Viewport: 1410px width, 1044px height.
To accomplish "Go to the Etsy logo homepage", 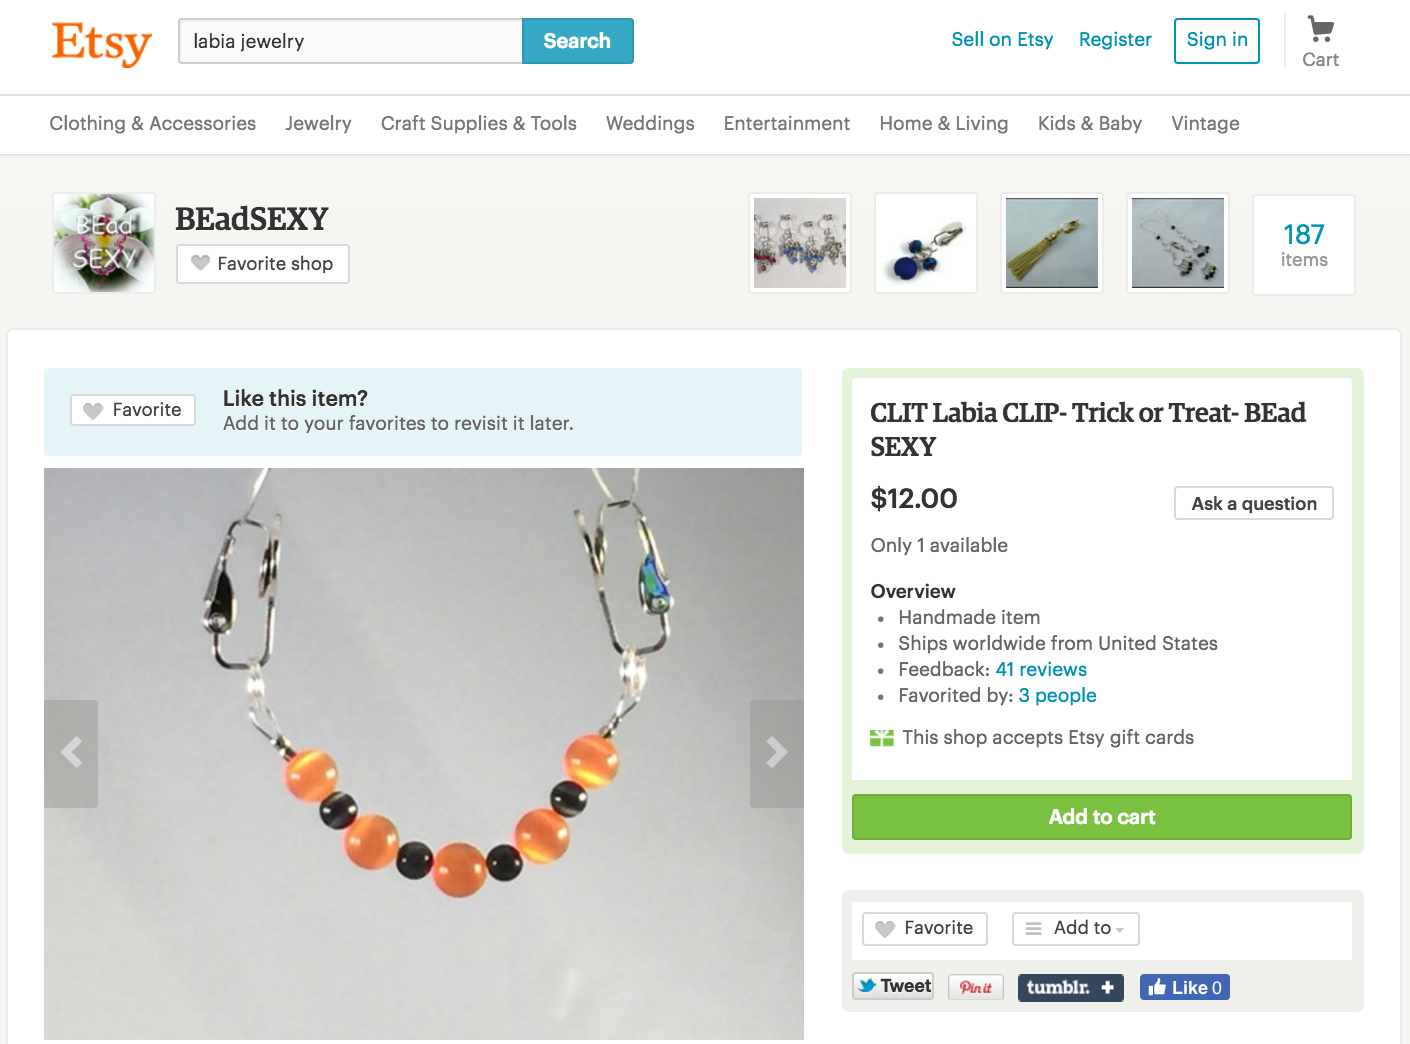I will [101, 43].
